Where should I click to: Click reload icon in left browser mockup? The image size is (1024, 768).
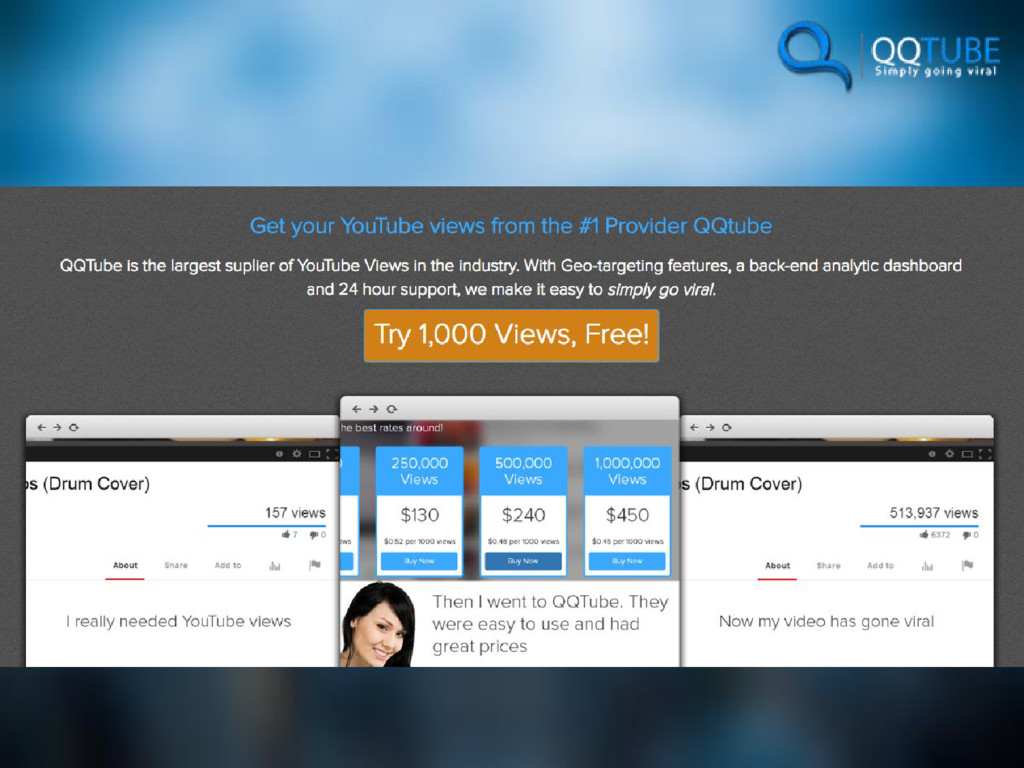click(74, 427)
